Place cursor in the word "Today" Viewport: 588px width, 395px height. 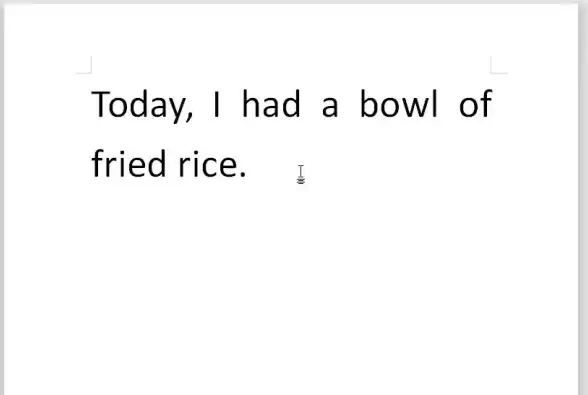(x=139, y=104)
